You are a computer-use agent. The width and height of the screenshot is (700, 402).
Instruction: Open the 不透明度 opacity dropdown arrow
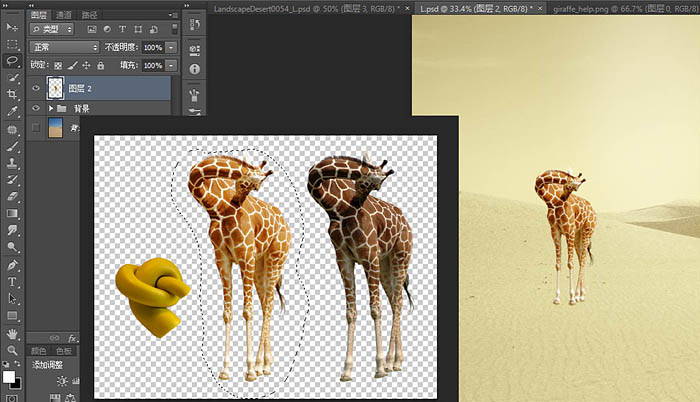pos(172,47)
